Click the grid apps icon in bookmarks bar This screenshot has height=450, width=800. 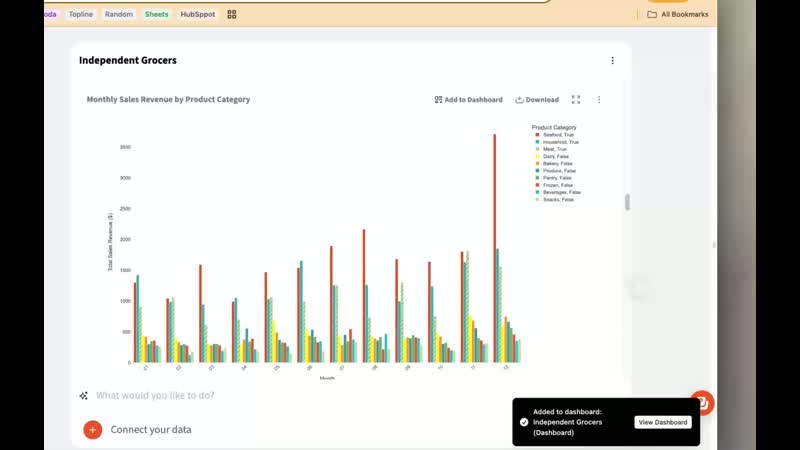(232, 15)
